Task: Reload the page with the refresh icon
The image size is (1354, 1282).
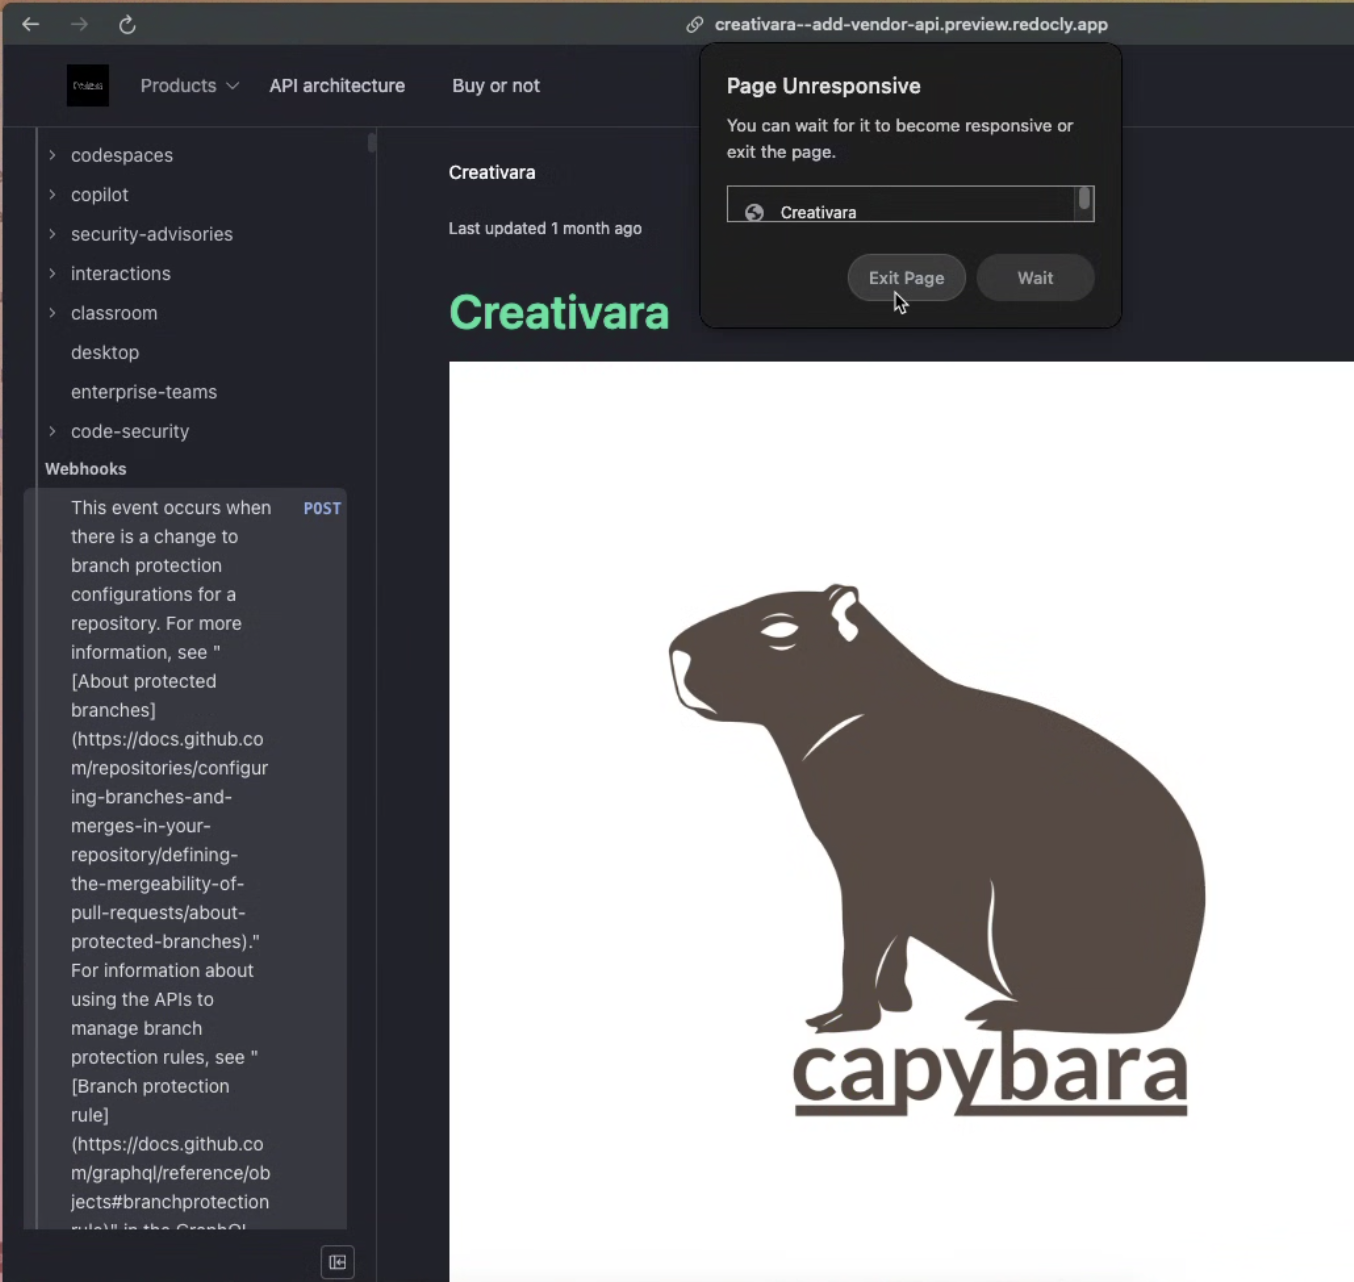Action: pyautogui.click(x=127, y=24)
